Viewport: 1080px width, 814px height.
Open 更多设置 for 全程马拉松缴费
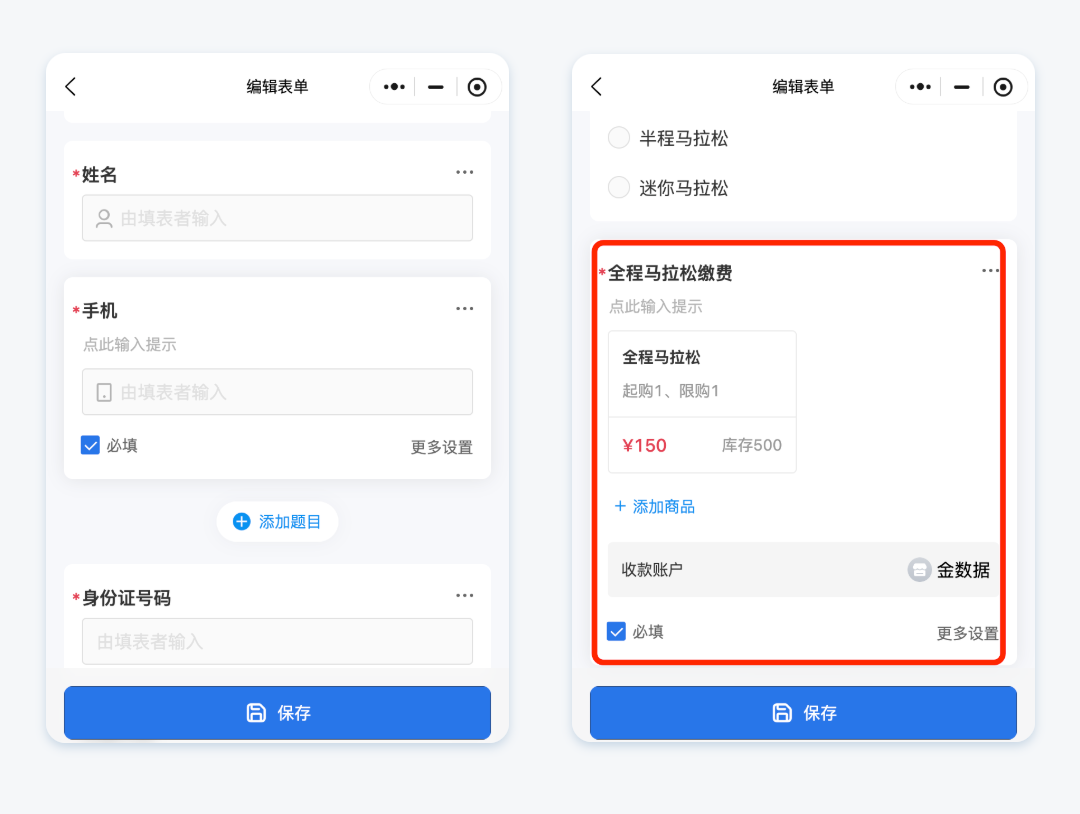click(967, 634)
